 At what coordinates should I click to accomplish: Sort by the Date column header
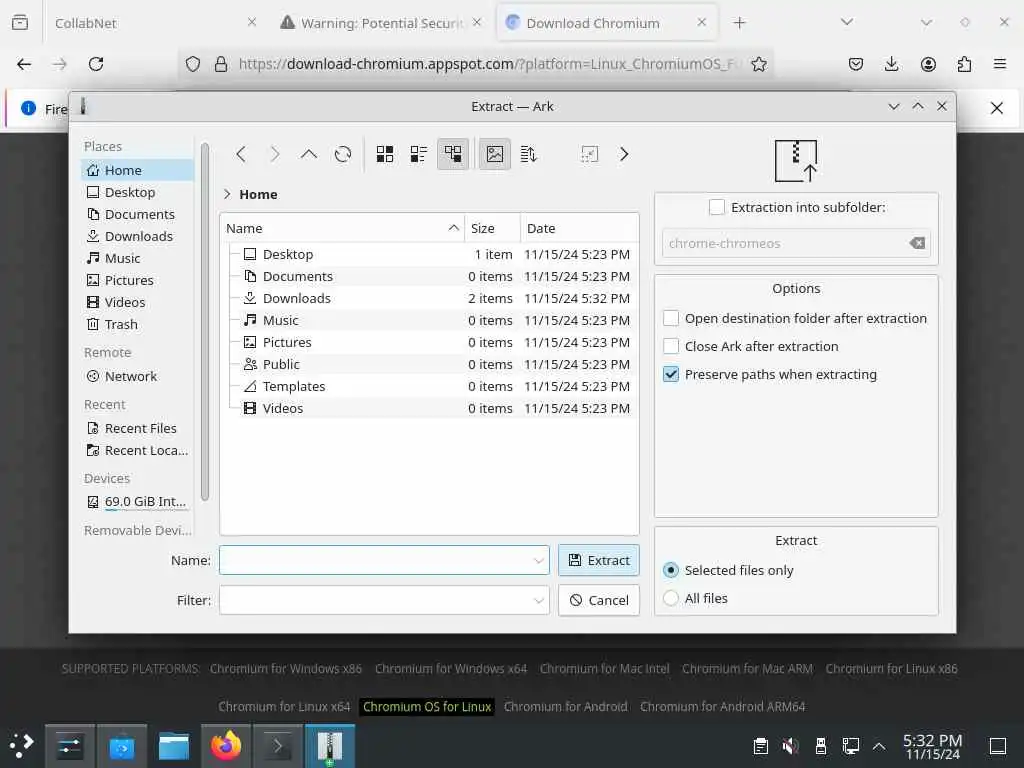click(579, 228)
